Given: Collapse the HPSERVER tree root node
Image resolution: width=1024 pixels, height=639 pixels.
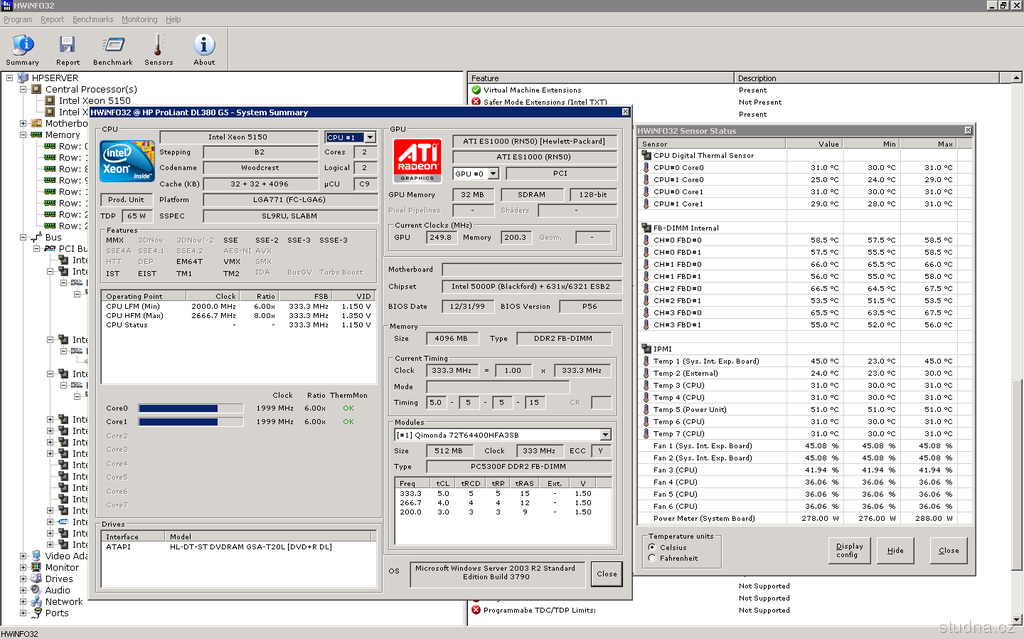Looking at the screenshot, I should tap(10, 78).
